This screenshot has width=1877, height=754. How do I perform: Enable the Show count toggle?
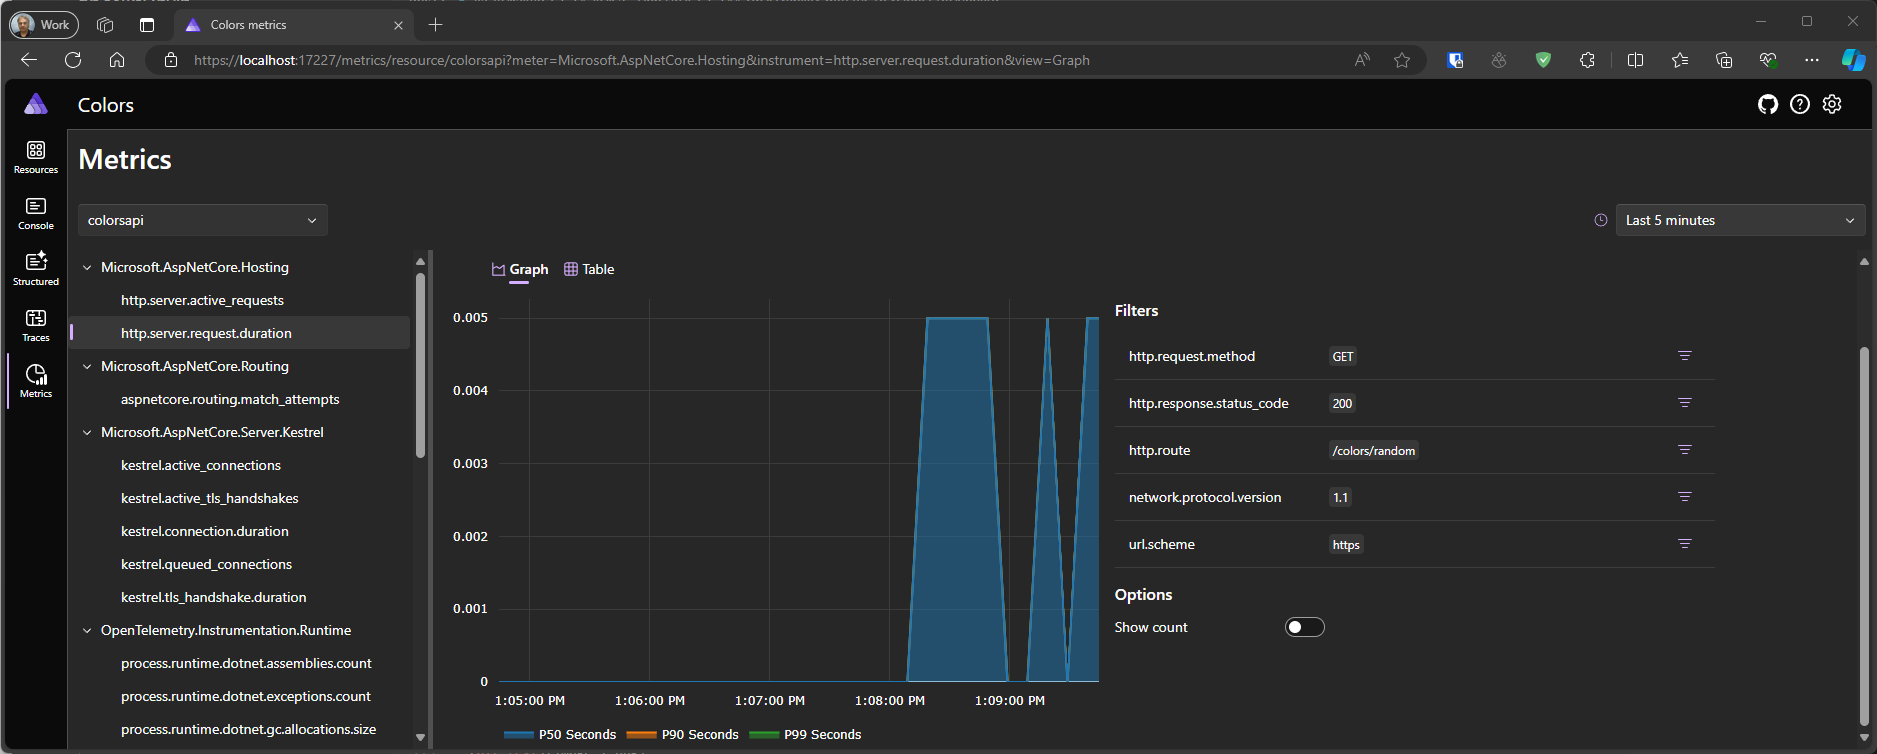tap(1304, 627)
